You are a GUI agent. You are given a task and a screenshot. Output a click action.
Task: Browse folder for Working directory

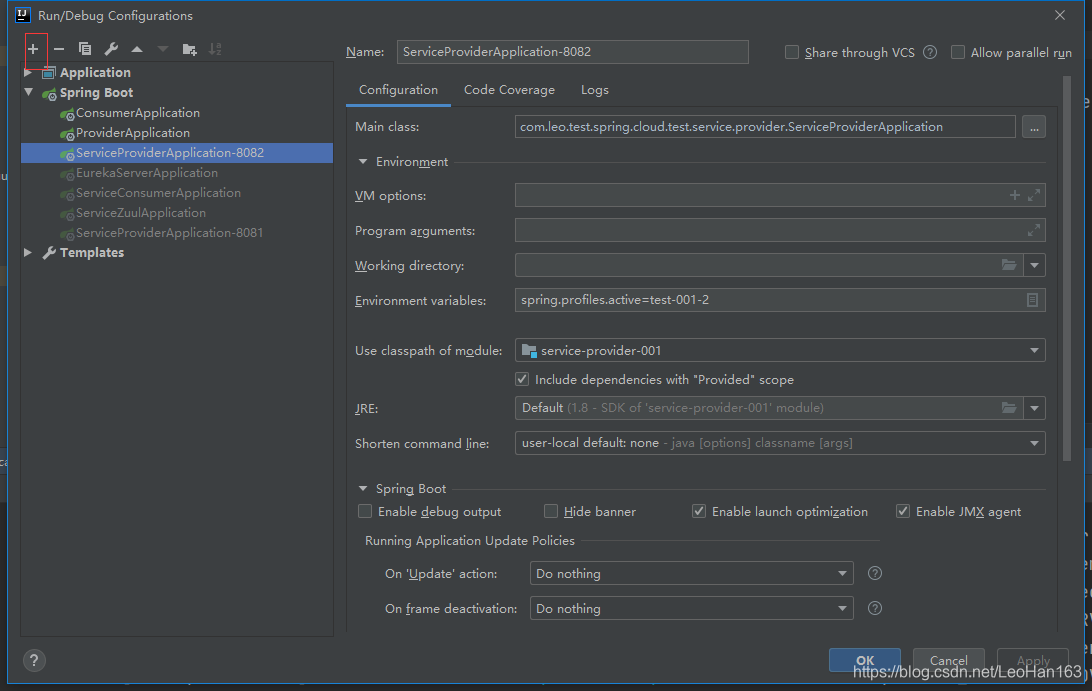[x=1009, y=265]
